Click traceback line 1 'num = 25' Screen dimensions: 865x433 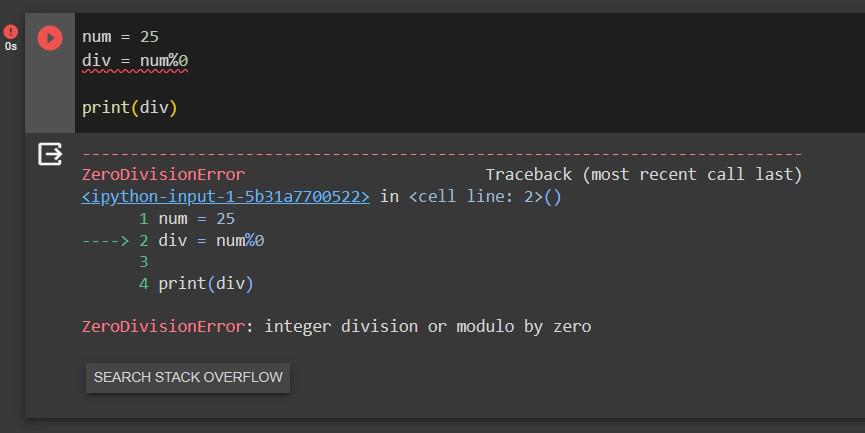[196, 218]
